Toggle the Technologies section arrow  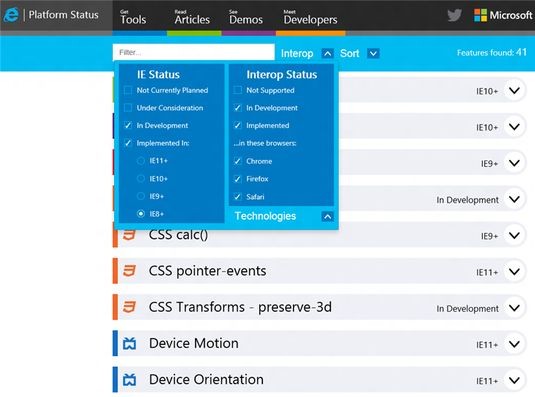click(328, 217)
